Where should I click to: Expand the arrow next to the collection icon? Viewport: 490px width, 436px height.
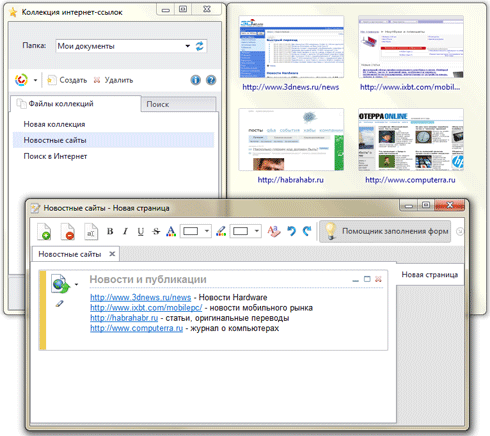35,80
